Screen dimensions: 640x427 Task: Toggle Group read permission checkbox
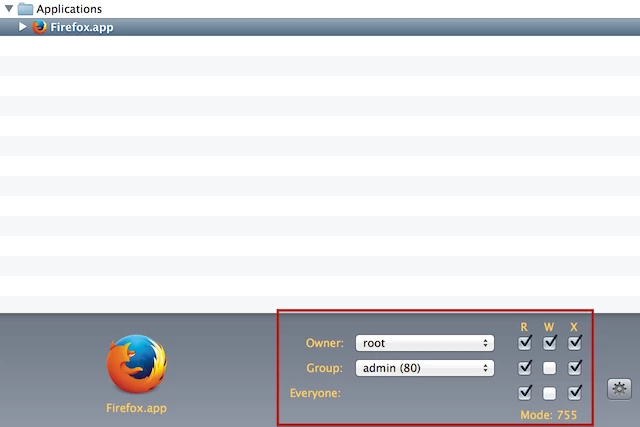(x=524, y=367)
